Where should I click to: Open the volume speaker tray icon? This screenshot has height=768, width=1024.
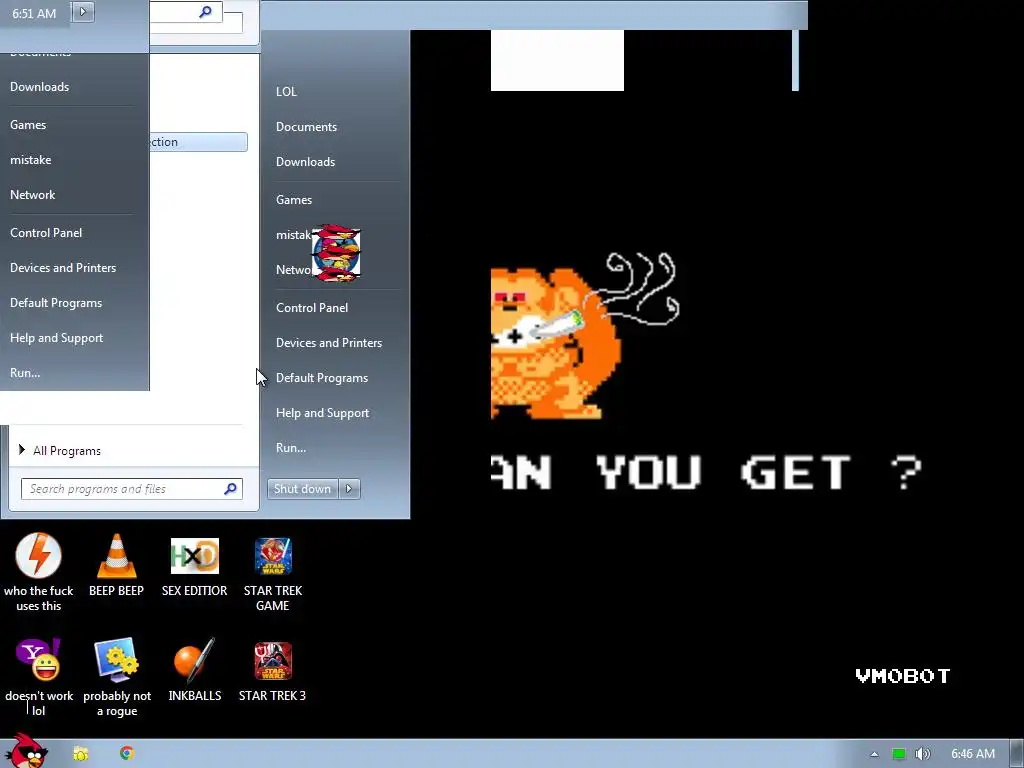click(x=923, y=754)
